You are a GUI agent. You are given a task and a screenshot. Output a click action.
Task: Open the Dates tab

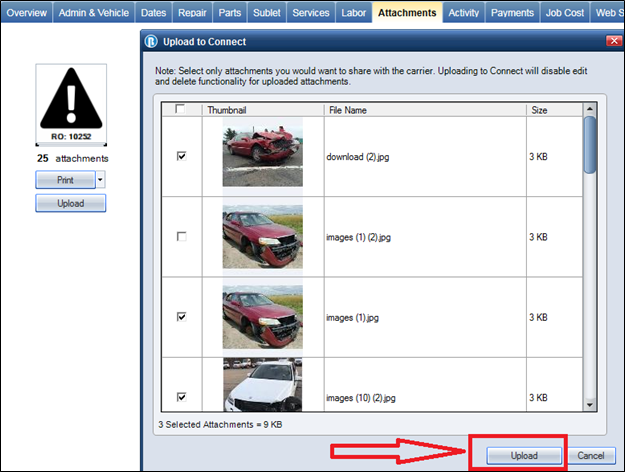(x=153, y=13)
